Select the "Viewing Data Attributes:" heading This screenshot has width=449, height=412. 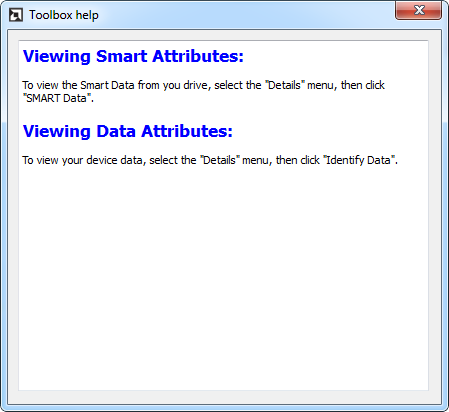128,131
